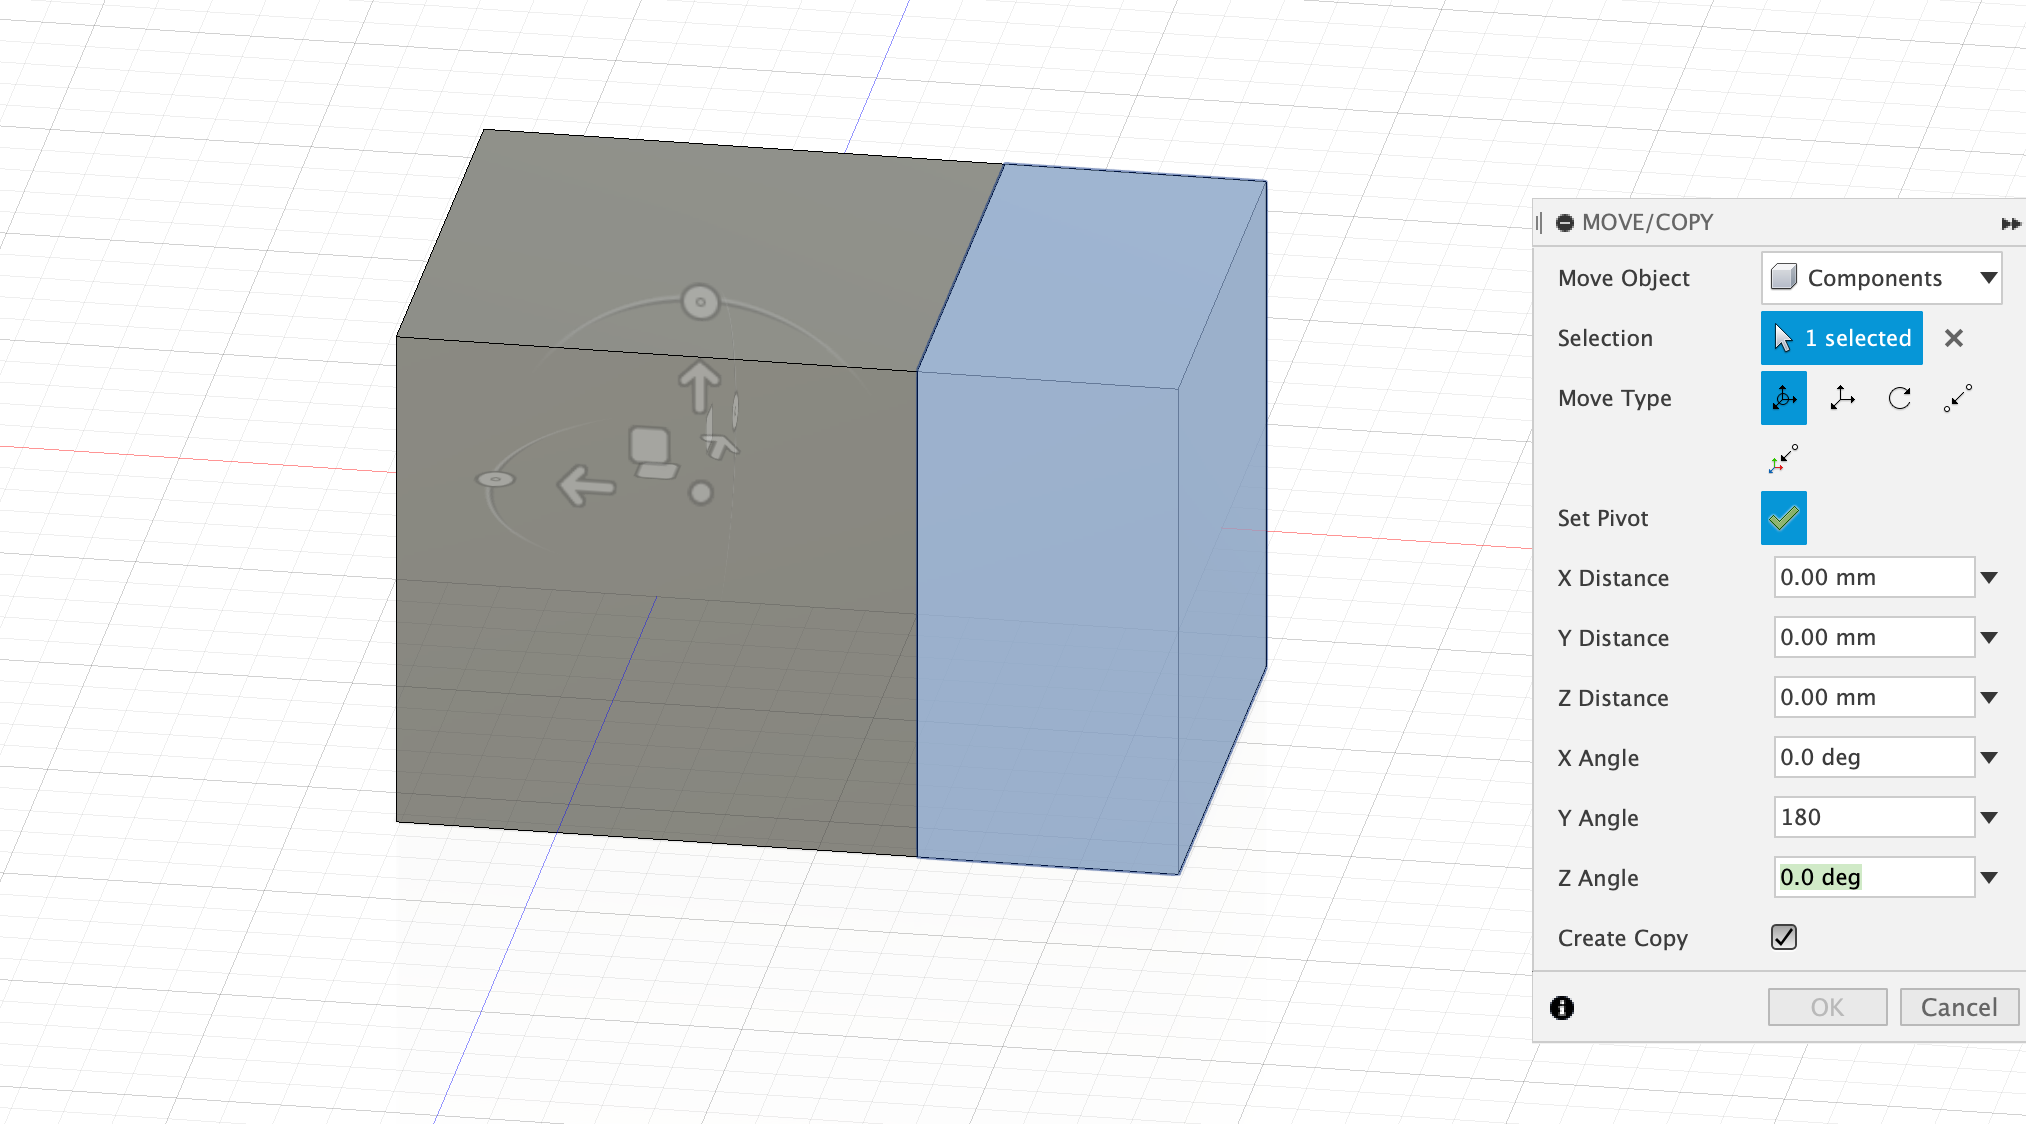Open the command info tooltip
Viewport: 2026px width, 1124px height.
(x=1562, y=1008)
